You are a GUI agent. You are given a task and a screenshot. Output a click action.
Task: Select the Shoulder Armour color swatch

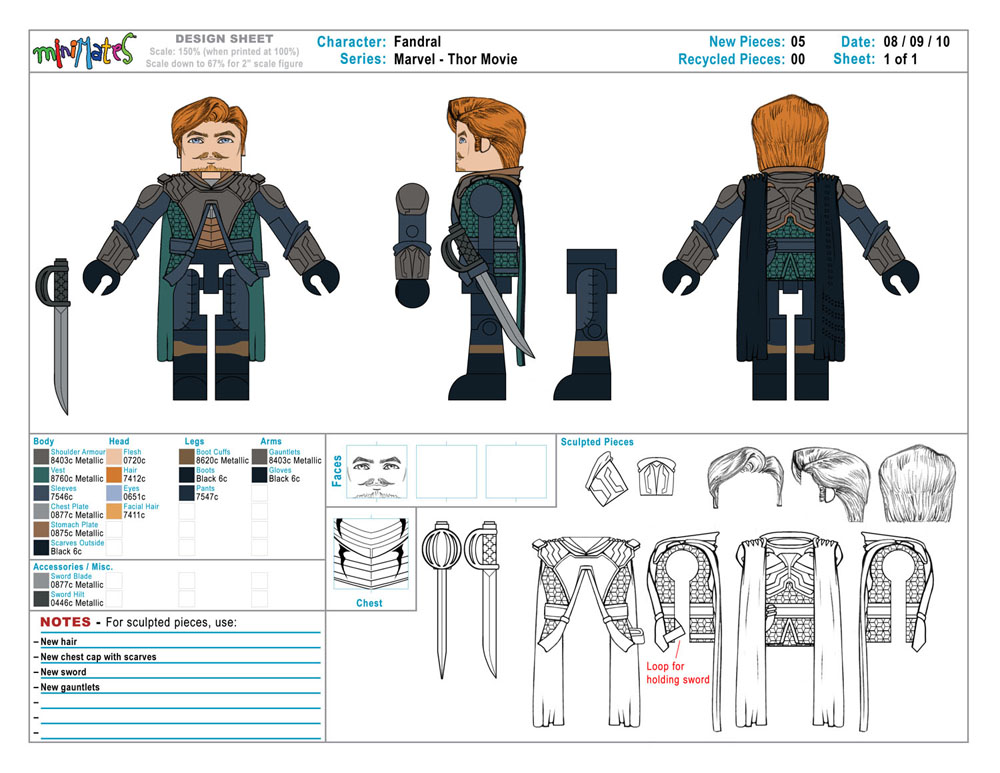41,457
